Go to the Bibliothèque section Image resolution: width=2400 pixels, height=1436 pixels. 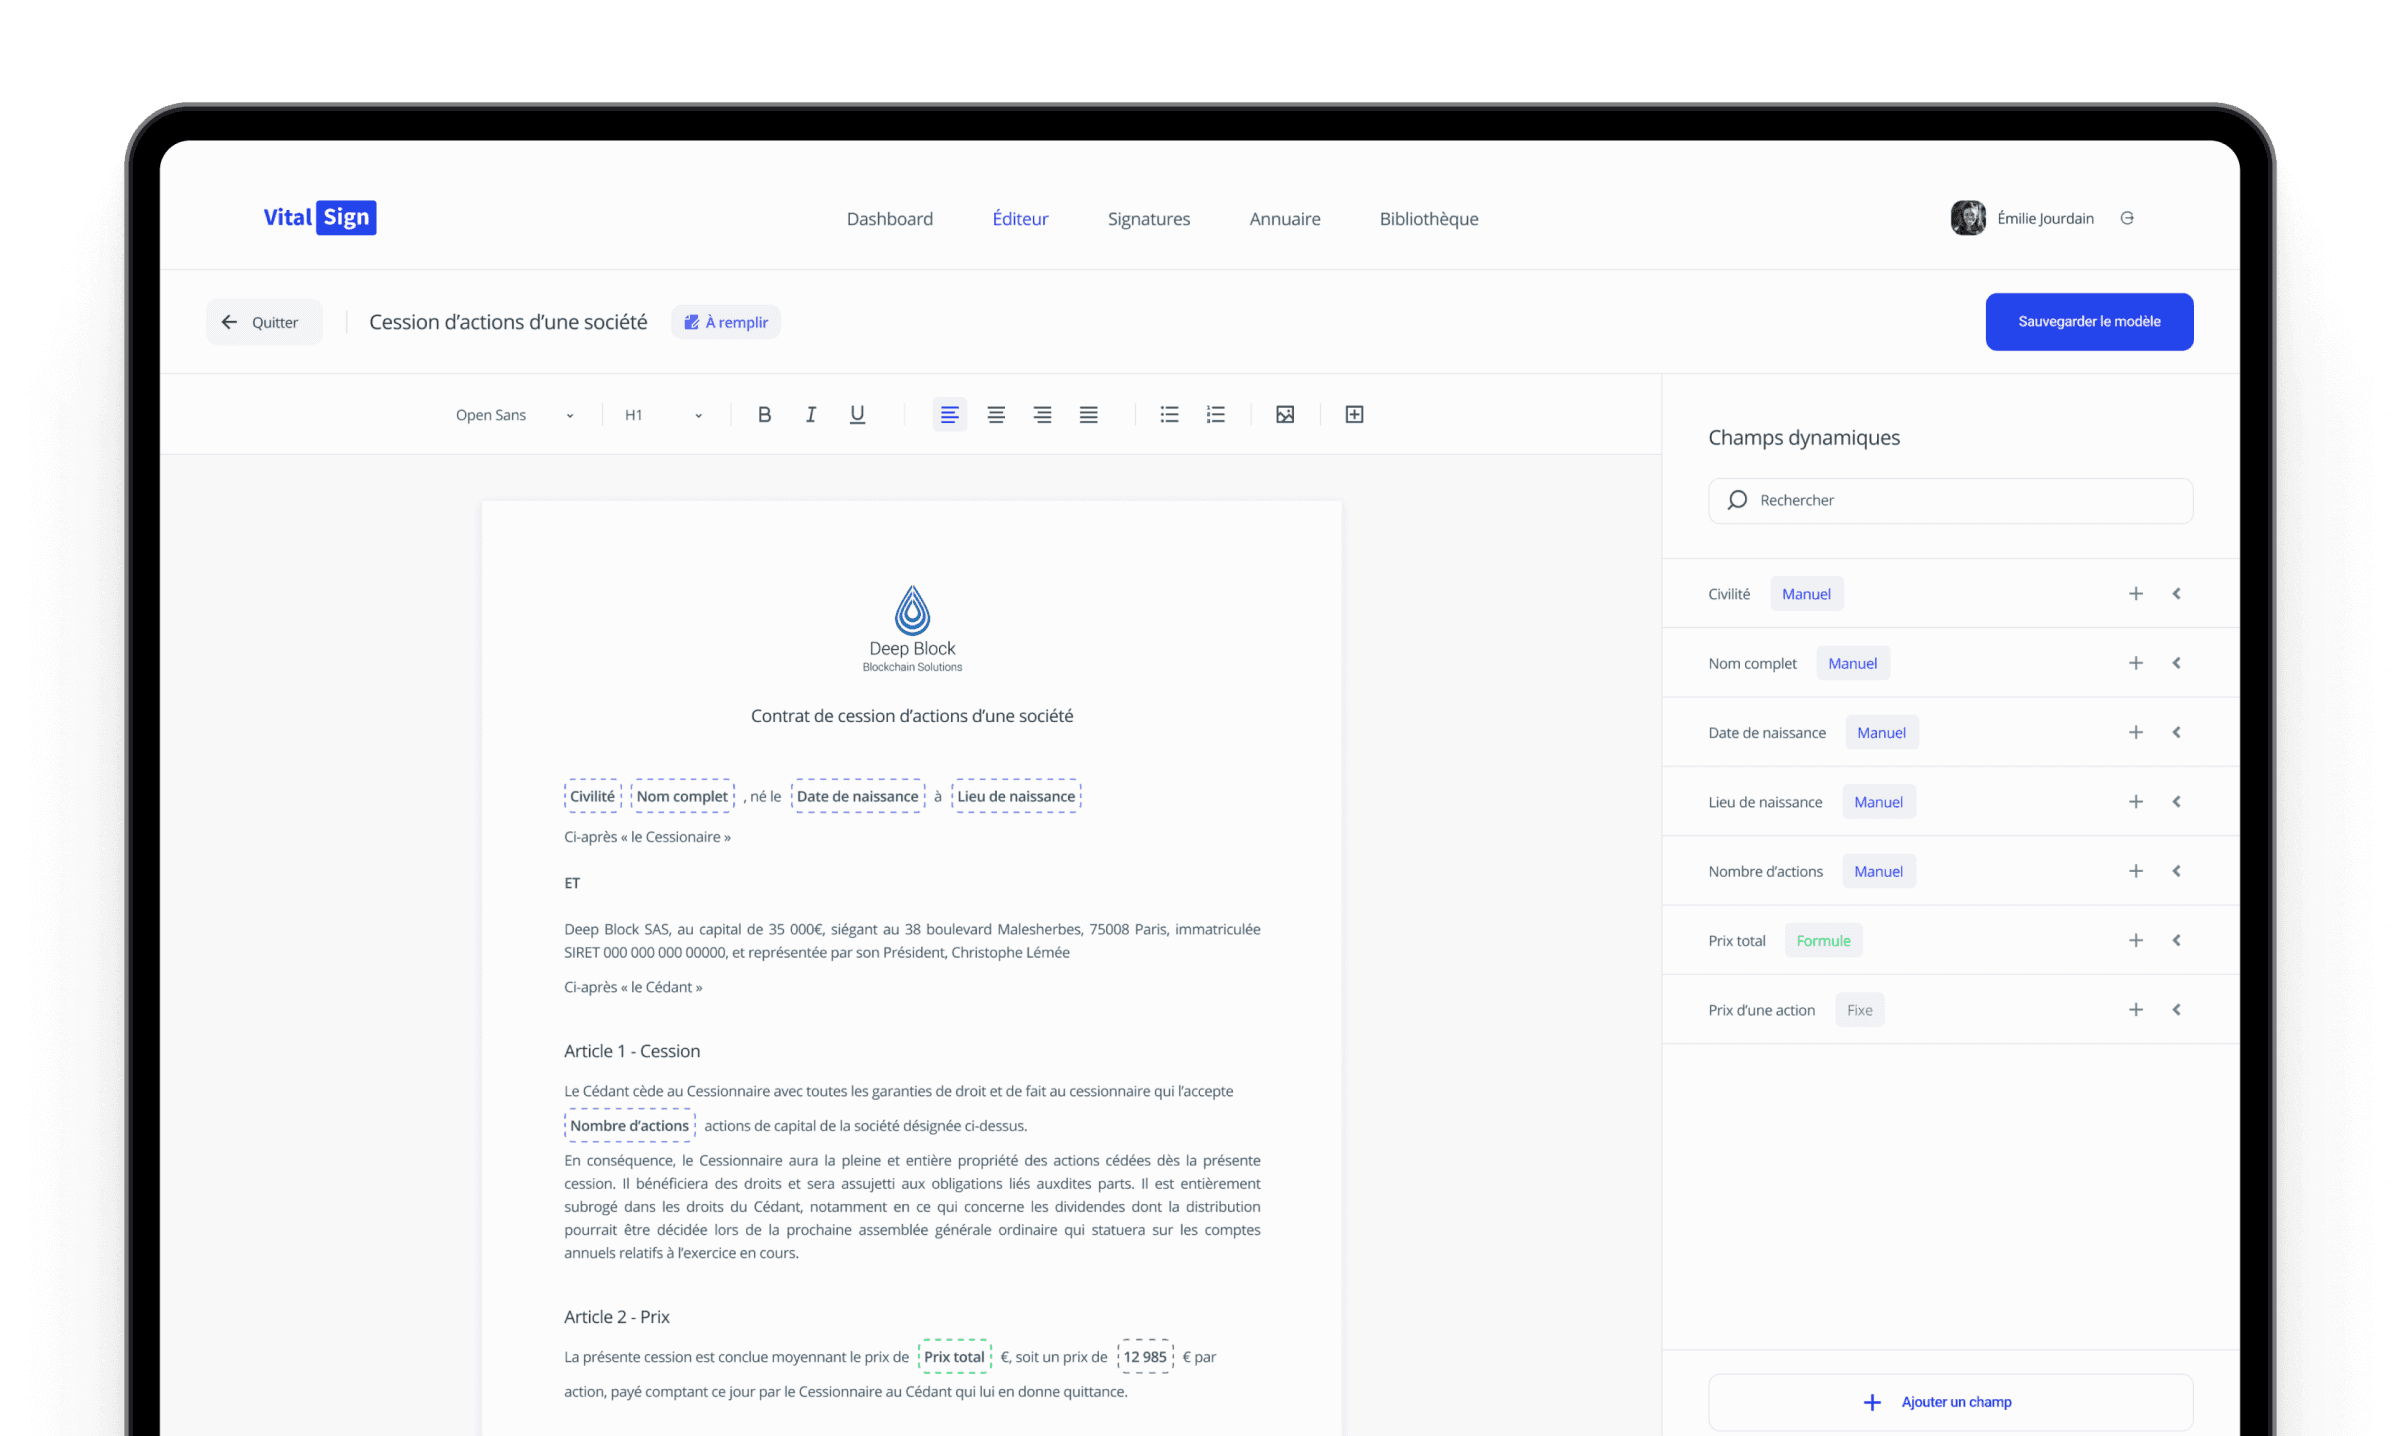1428,219
